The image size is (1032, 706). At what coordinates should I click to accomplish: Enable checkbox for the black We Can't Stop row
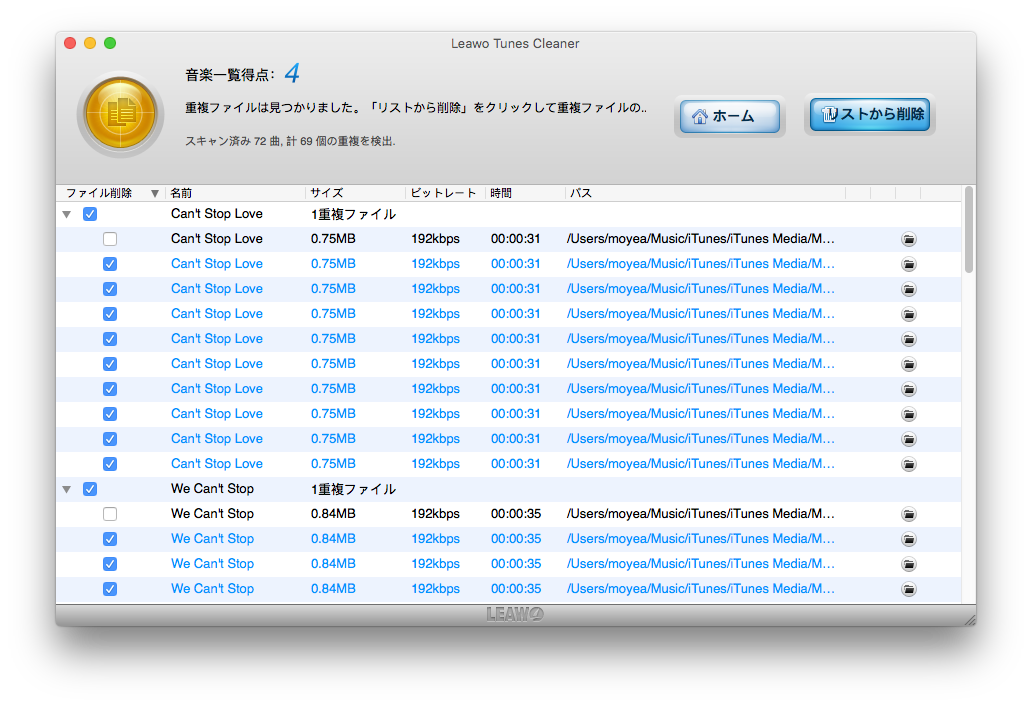coord(110,514)
